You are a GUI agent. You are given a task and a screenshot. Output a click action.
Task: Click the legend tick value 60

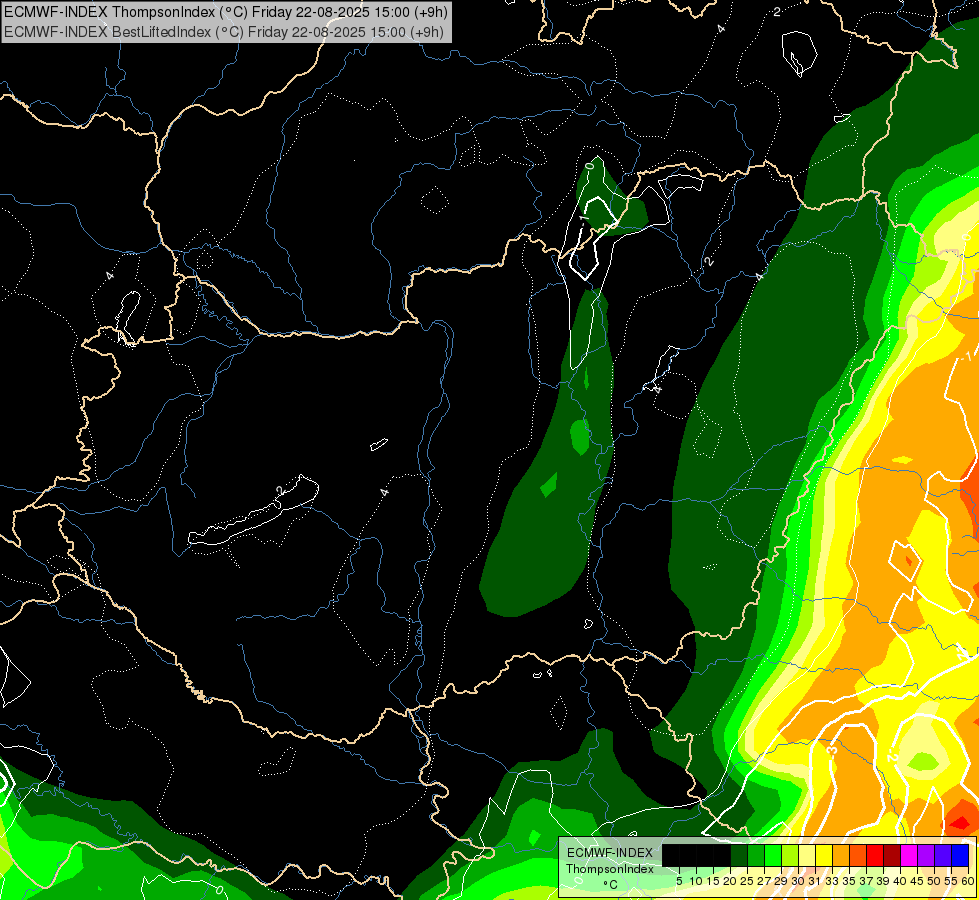click(x=968, y=881)
